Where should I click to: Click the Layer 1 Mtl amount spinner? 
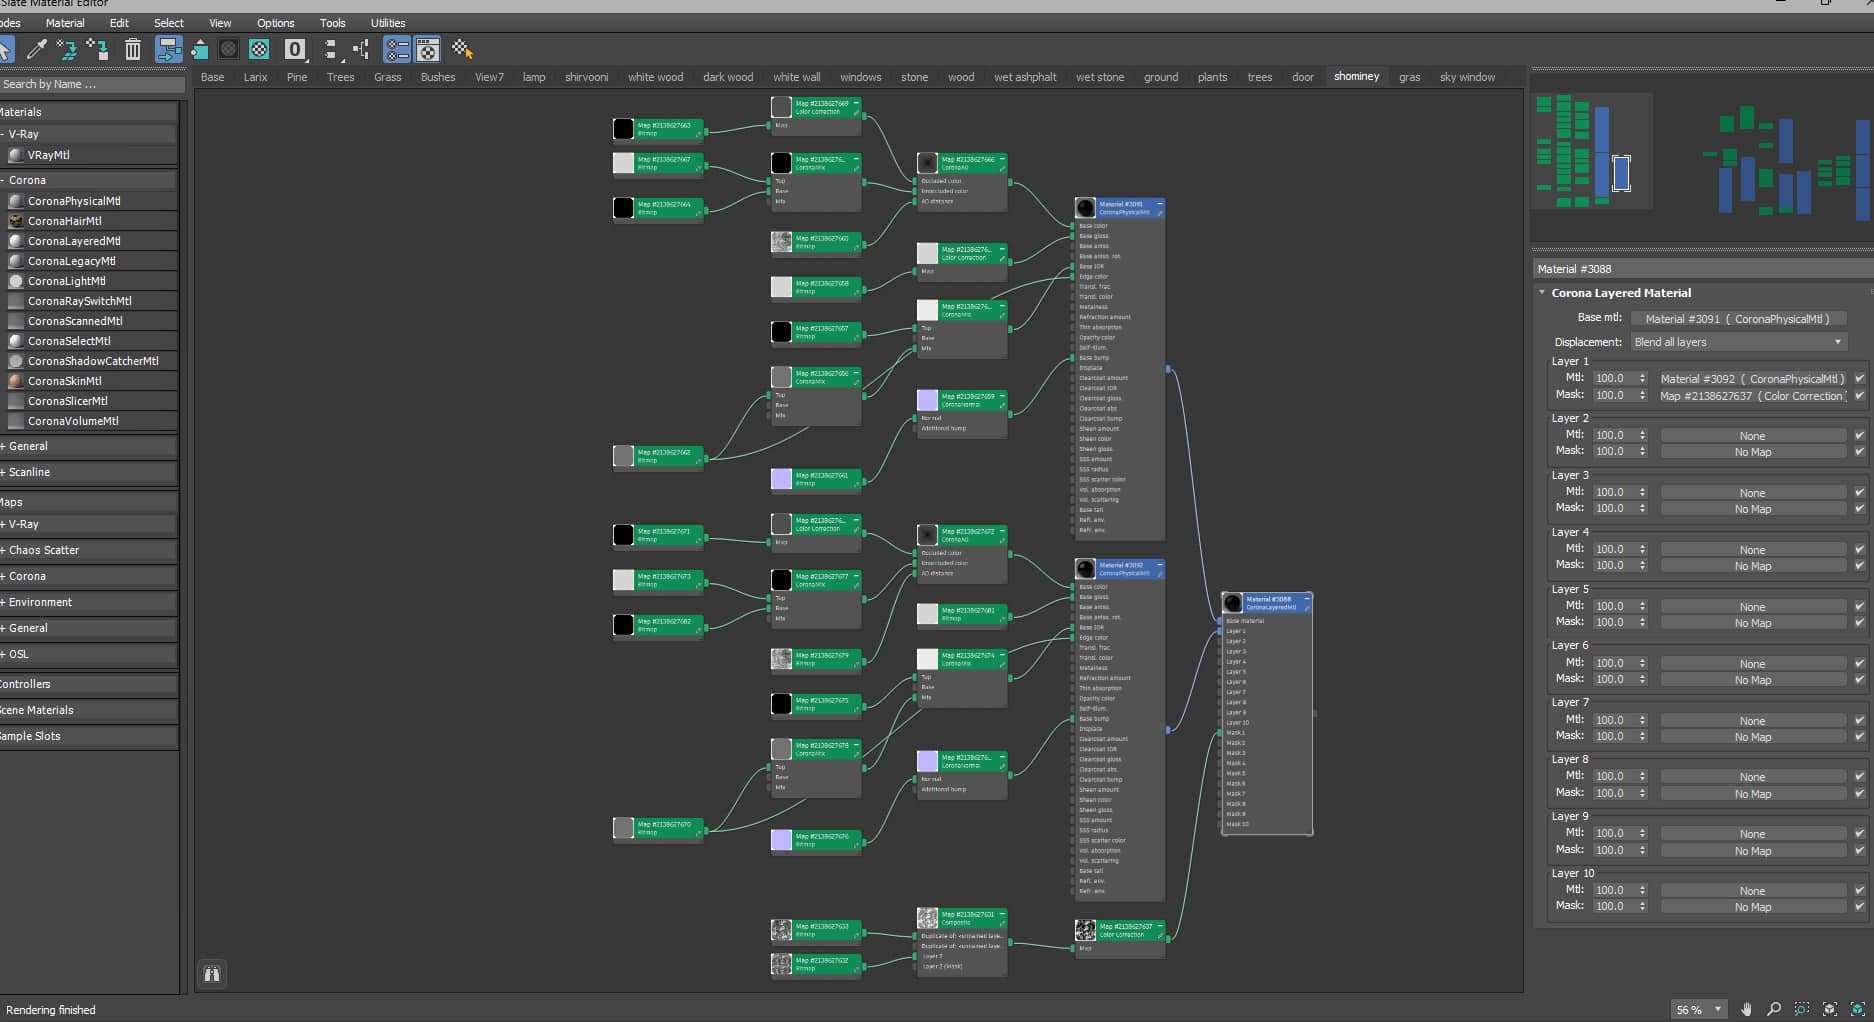click(1620, 379)
